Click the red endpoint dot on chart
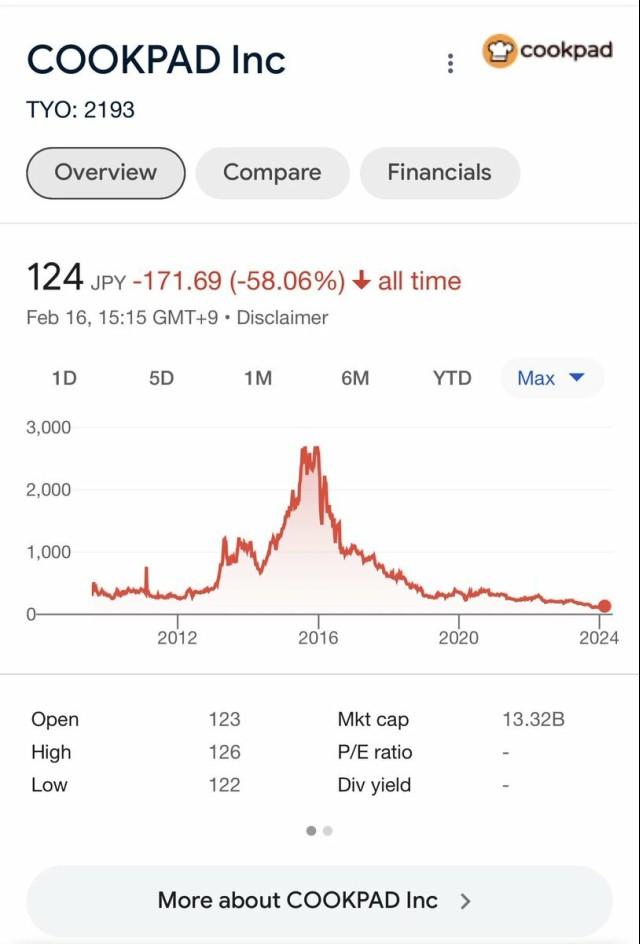 click(x=604, y=606)
